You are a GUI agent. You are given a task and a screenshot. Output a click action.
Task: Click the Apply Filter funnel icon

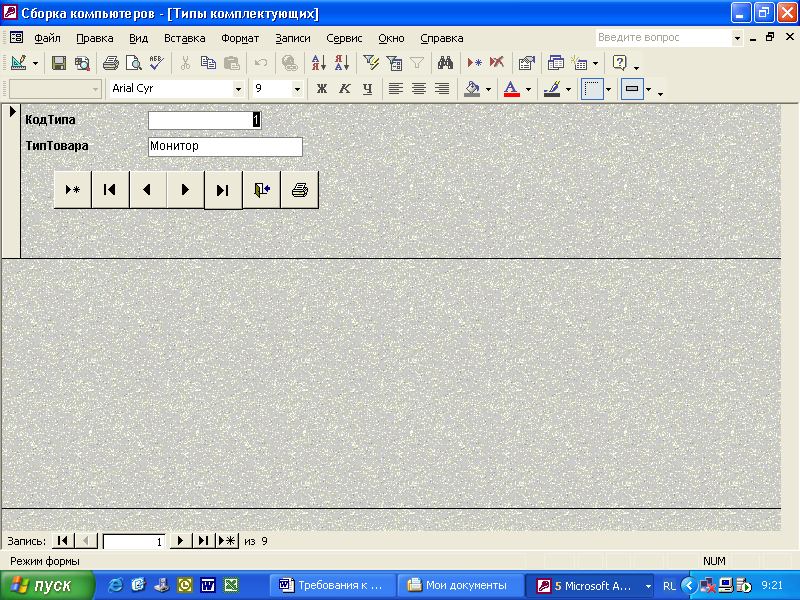[417, 63]
